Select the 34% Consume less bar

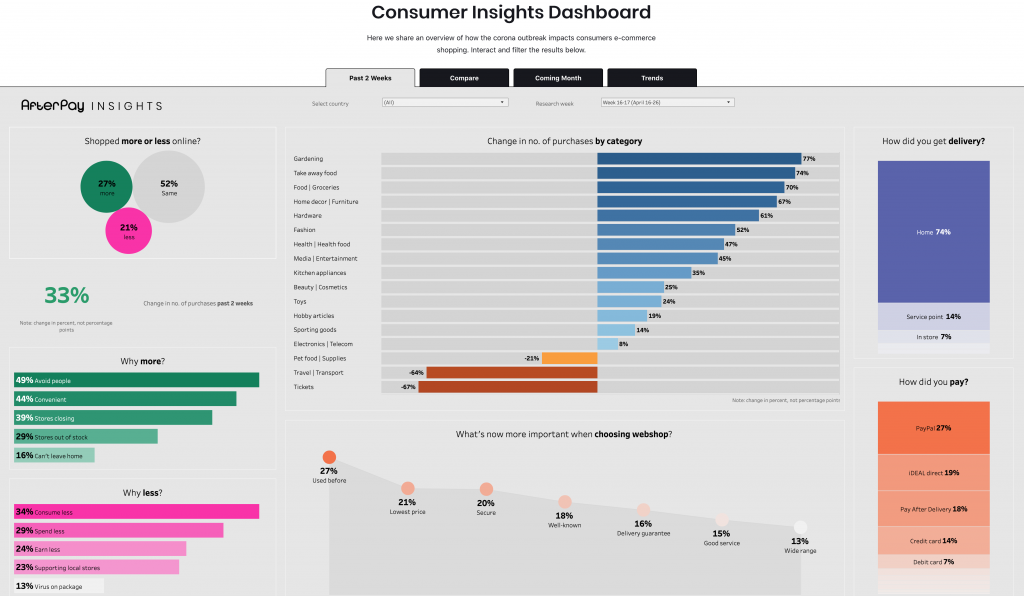136,512
